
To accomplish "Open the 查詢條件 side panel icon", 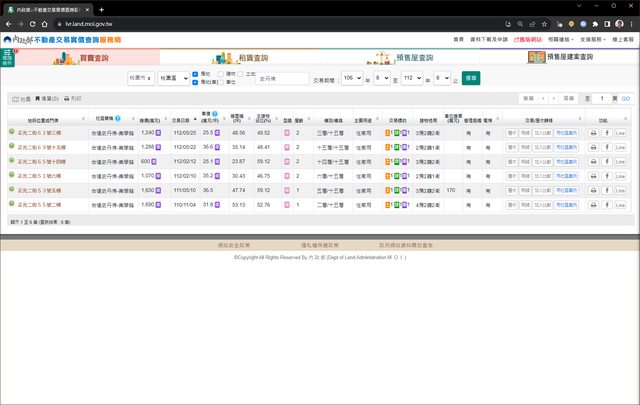I will tap(8, 59).
